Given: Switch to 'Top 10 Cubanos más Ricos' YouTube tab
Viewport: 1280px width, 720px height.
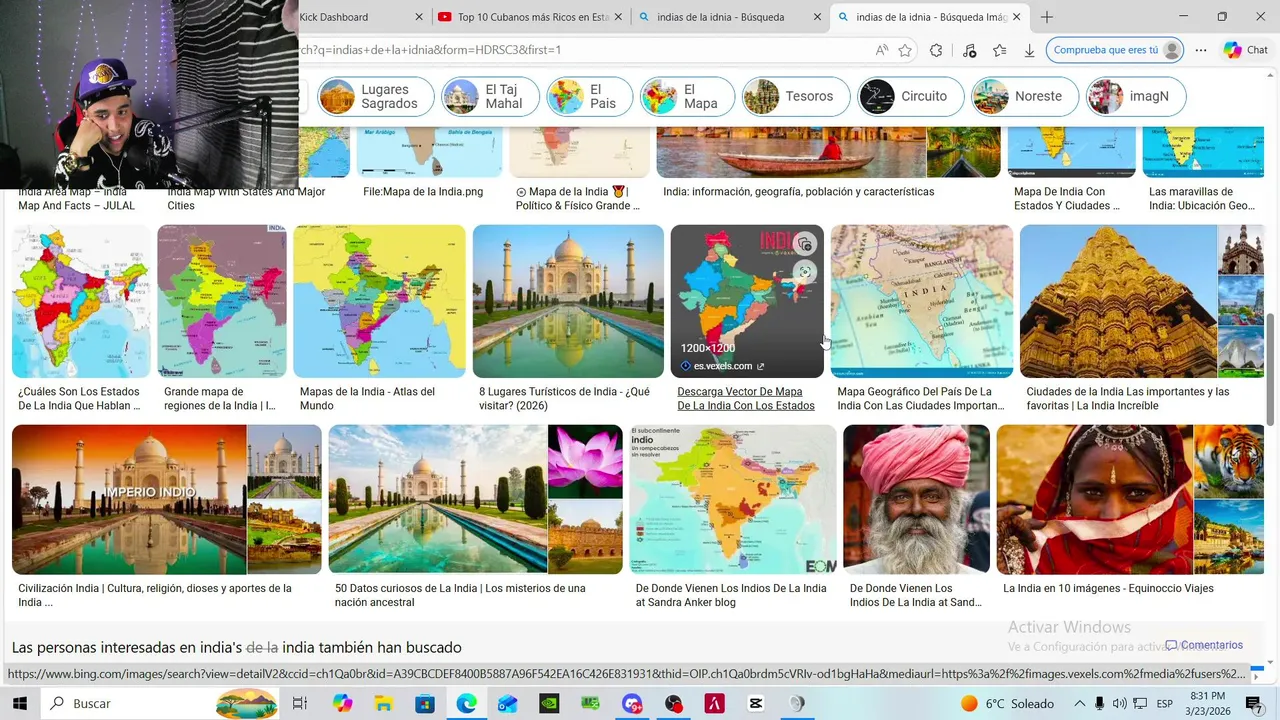Looking at the screenshot, I should (530, 17).
